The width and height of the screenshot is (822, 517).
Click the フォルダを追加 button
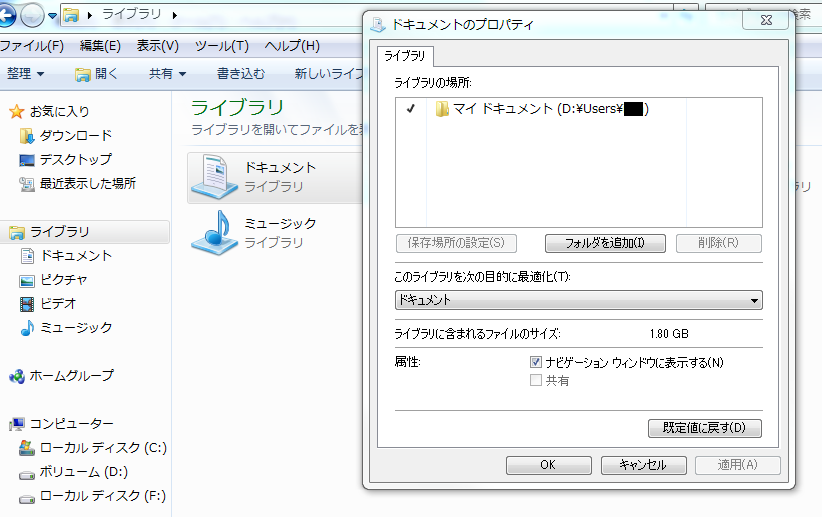[x=605, y=243]
